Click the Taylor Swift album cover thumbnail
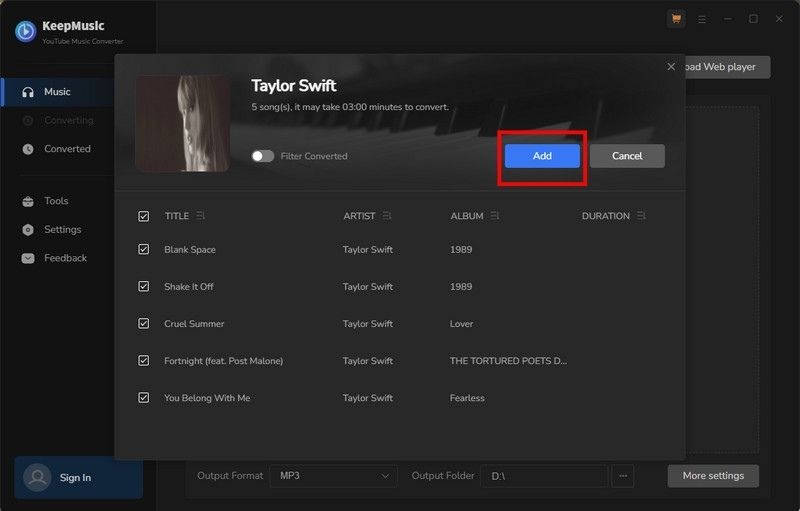The width and height of the screenshot is (800, 511). [x=183, y=123]
